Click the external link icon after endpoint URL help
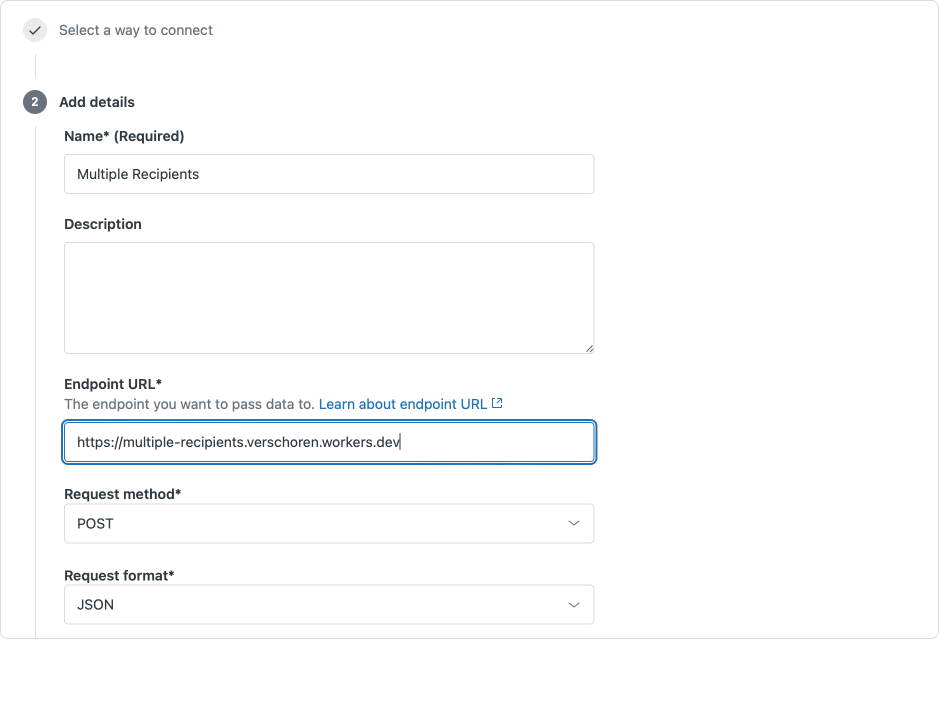Viewport: 939px width, 719px height. (x=497, y=404)
